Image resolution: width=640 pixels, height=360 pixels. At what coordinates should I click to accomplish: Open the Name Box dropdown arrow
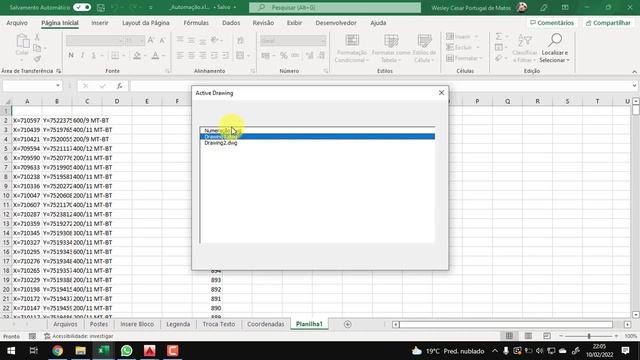[x=58, y=86]
